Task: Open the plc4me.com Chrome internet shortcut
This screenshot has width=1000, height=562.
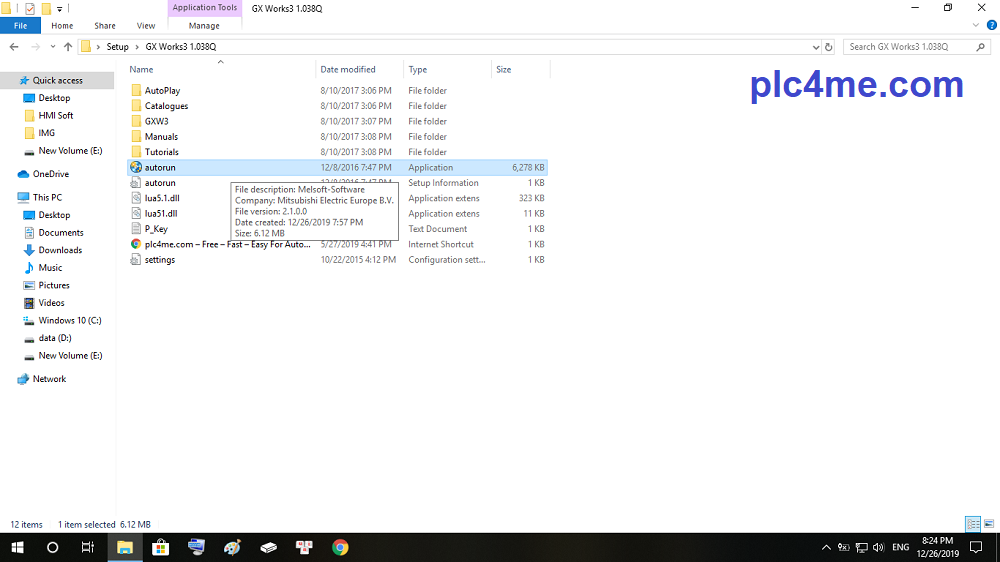Action: (226, 244)
